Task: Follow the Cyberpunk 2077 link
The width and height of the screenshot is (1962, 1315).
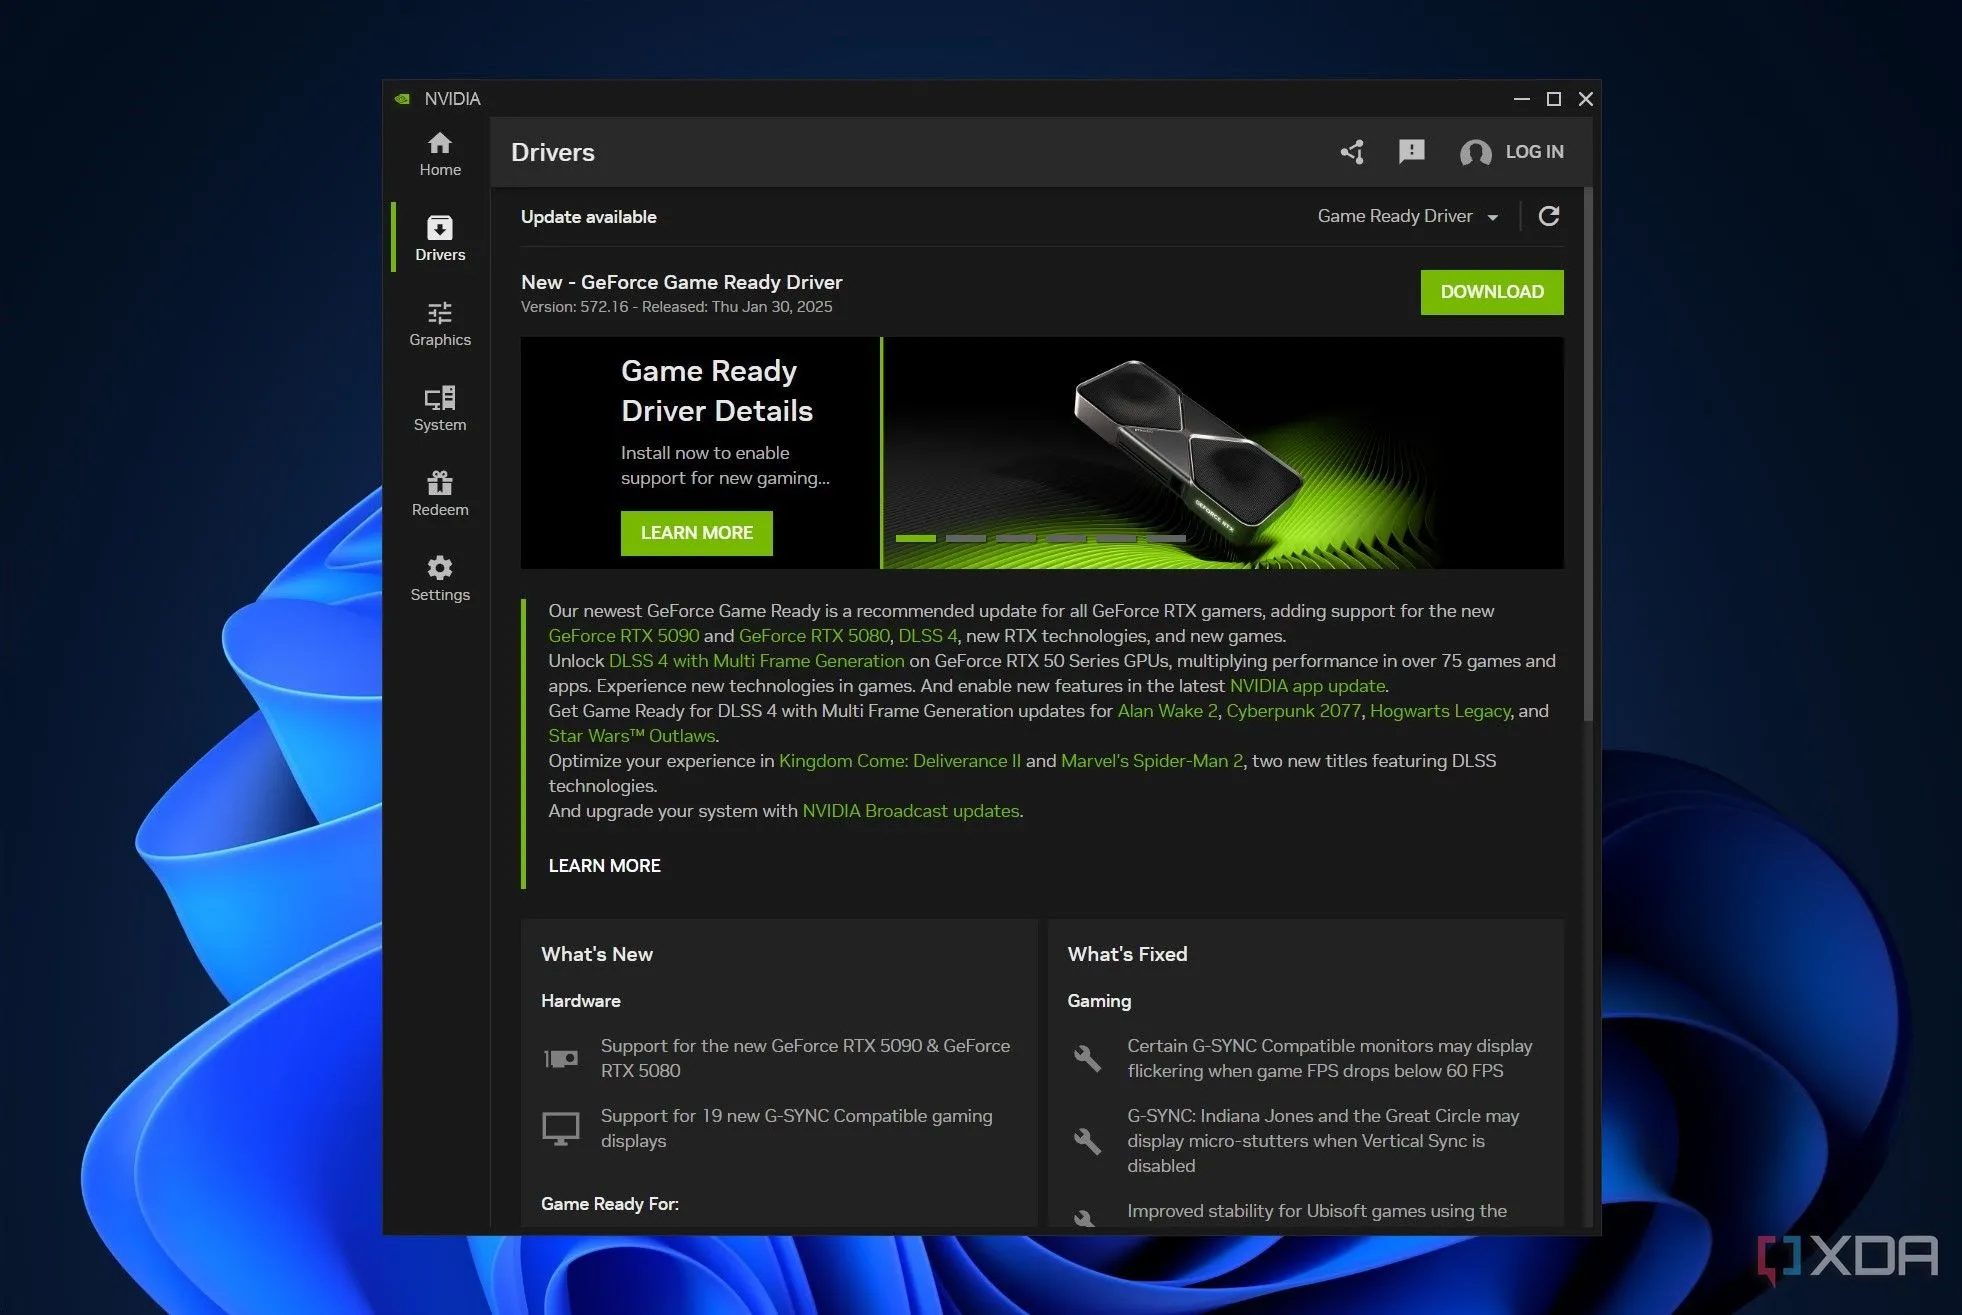Action: pos(1293,711)
